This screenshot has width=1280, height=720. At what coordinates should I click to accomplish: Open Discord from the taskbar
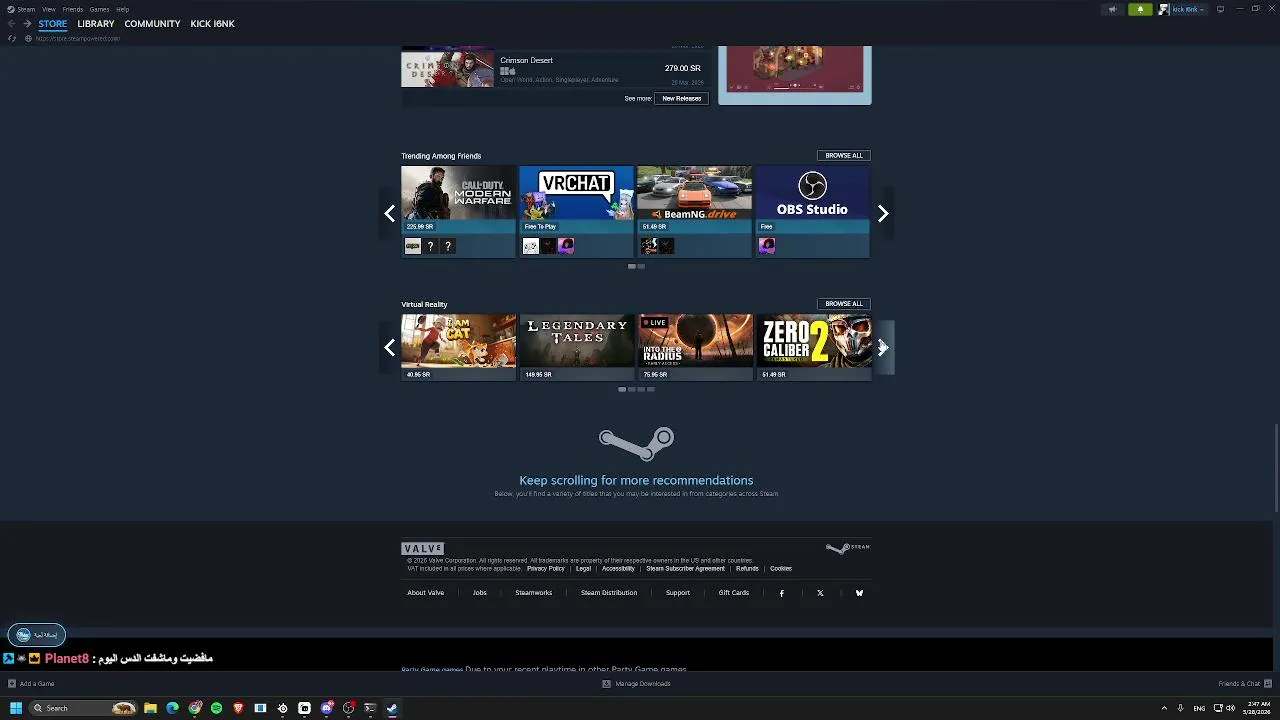(x=326, y=708)
